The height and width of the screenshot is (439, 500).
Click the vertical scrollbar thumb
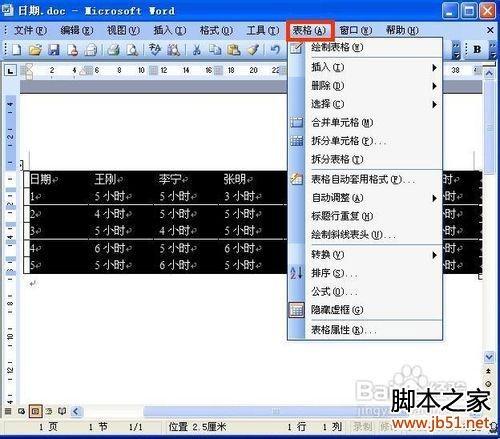coord(489,127)
